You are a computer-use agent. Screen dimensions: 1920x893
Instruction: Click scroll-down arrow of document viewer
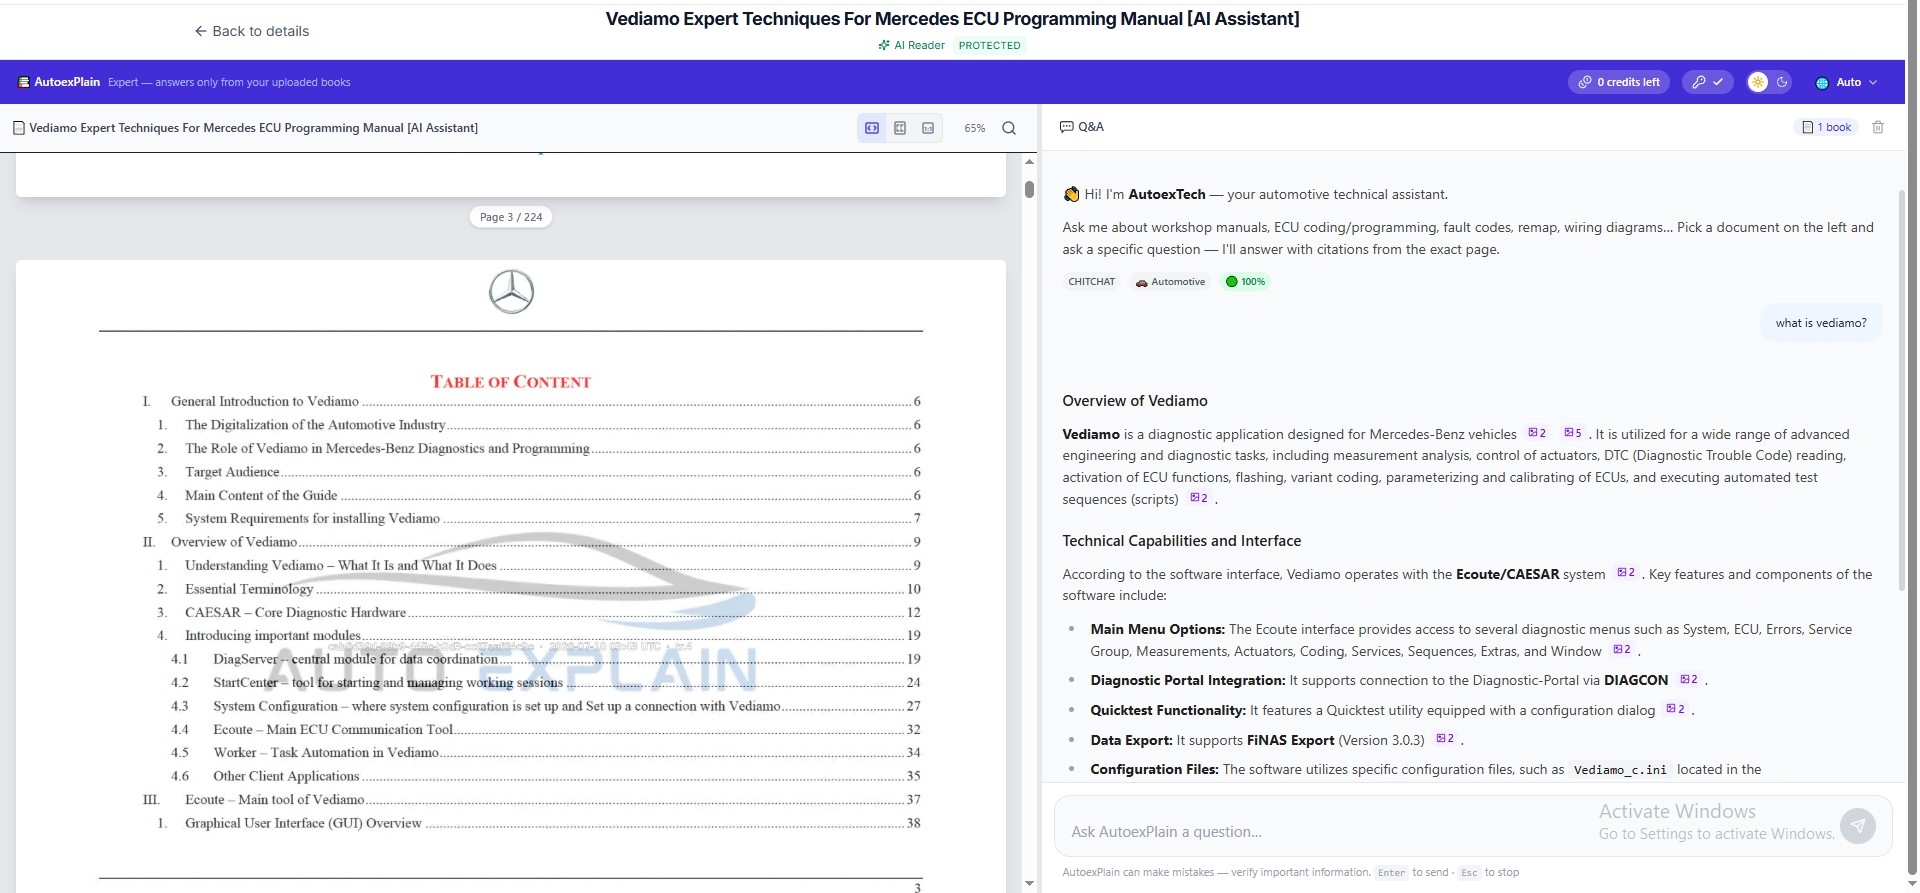point(1029,884)
